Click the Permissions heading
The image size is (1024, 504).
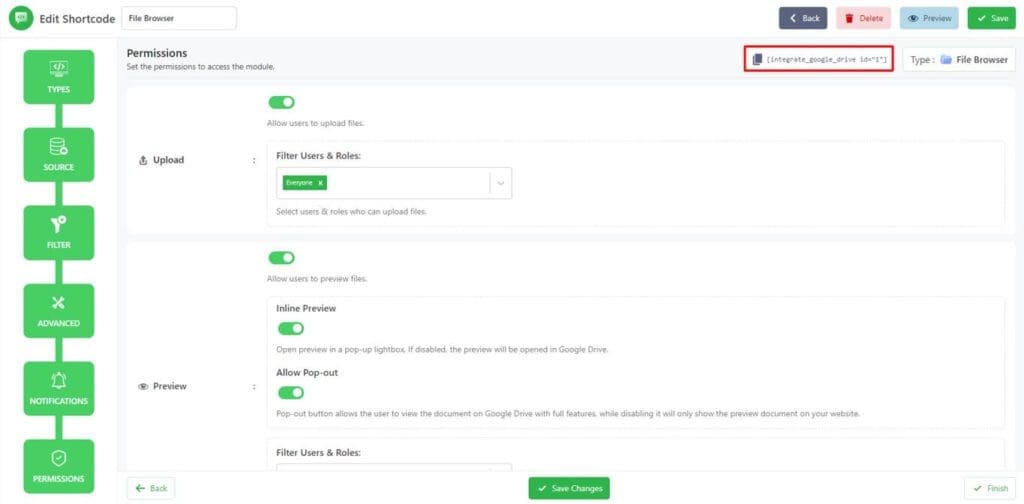point(157,53)
